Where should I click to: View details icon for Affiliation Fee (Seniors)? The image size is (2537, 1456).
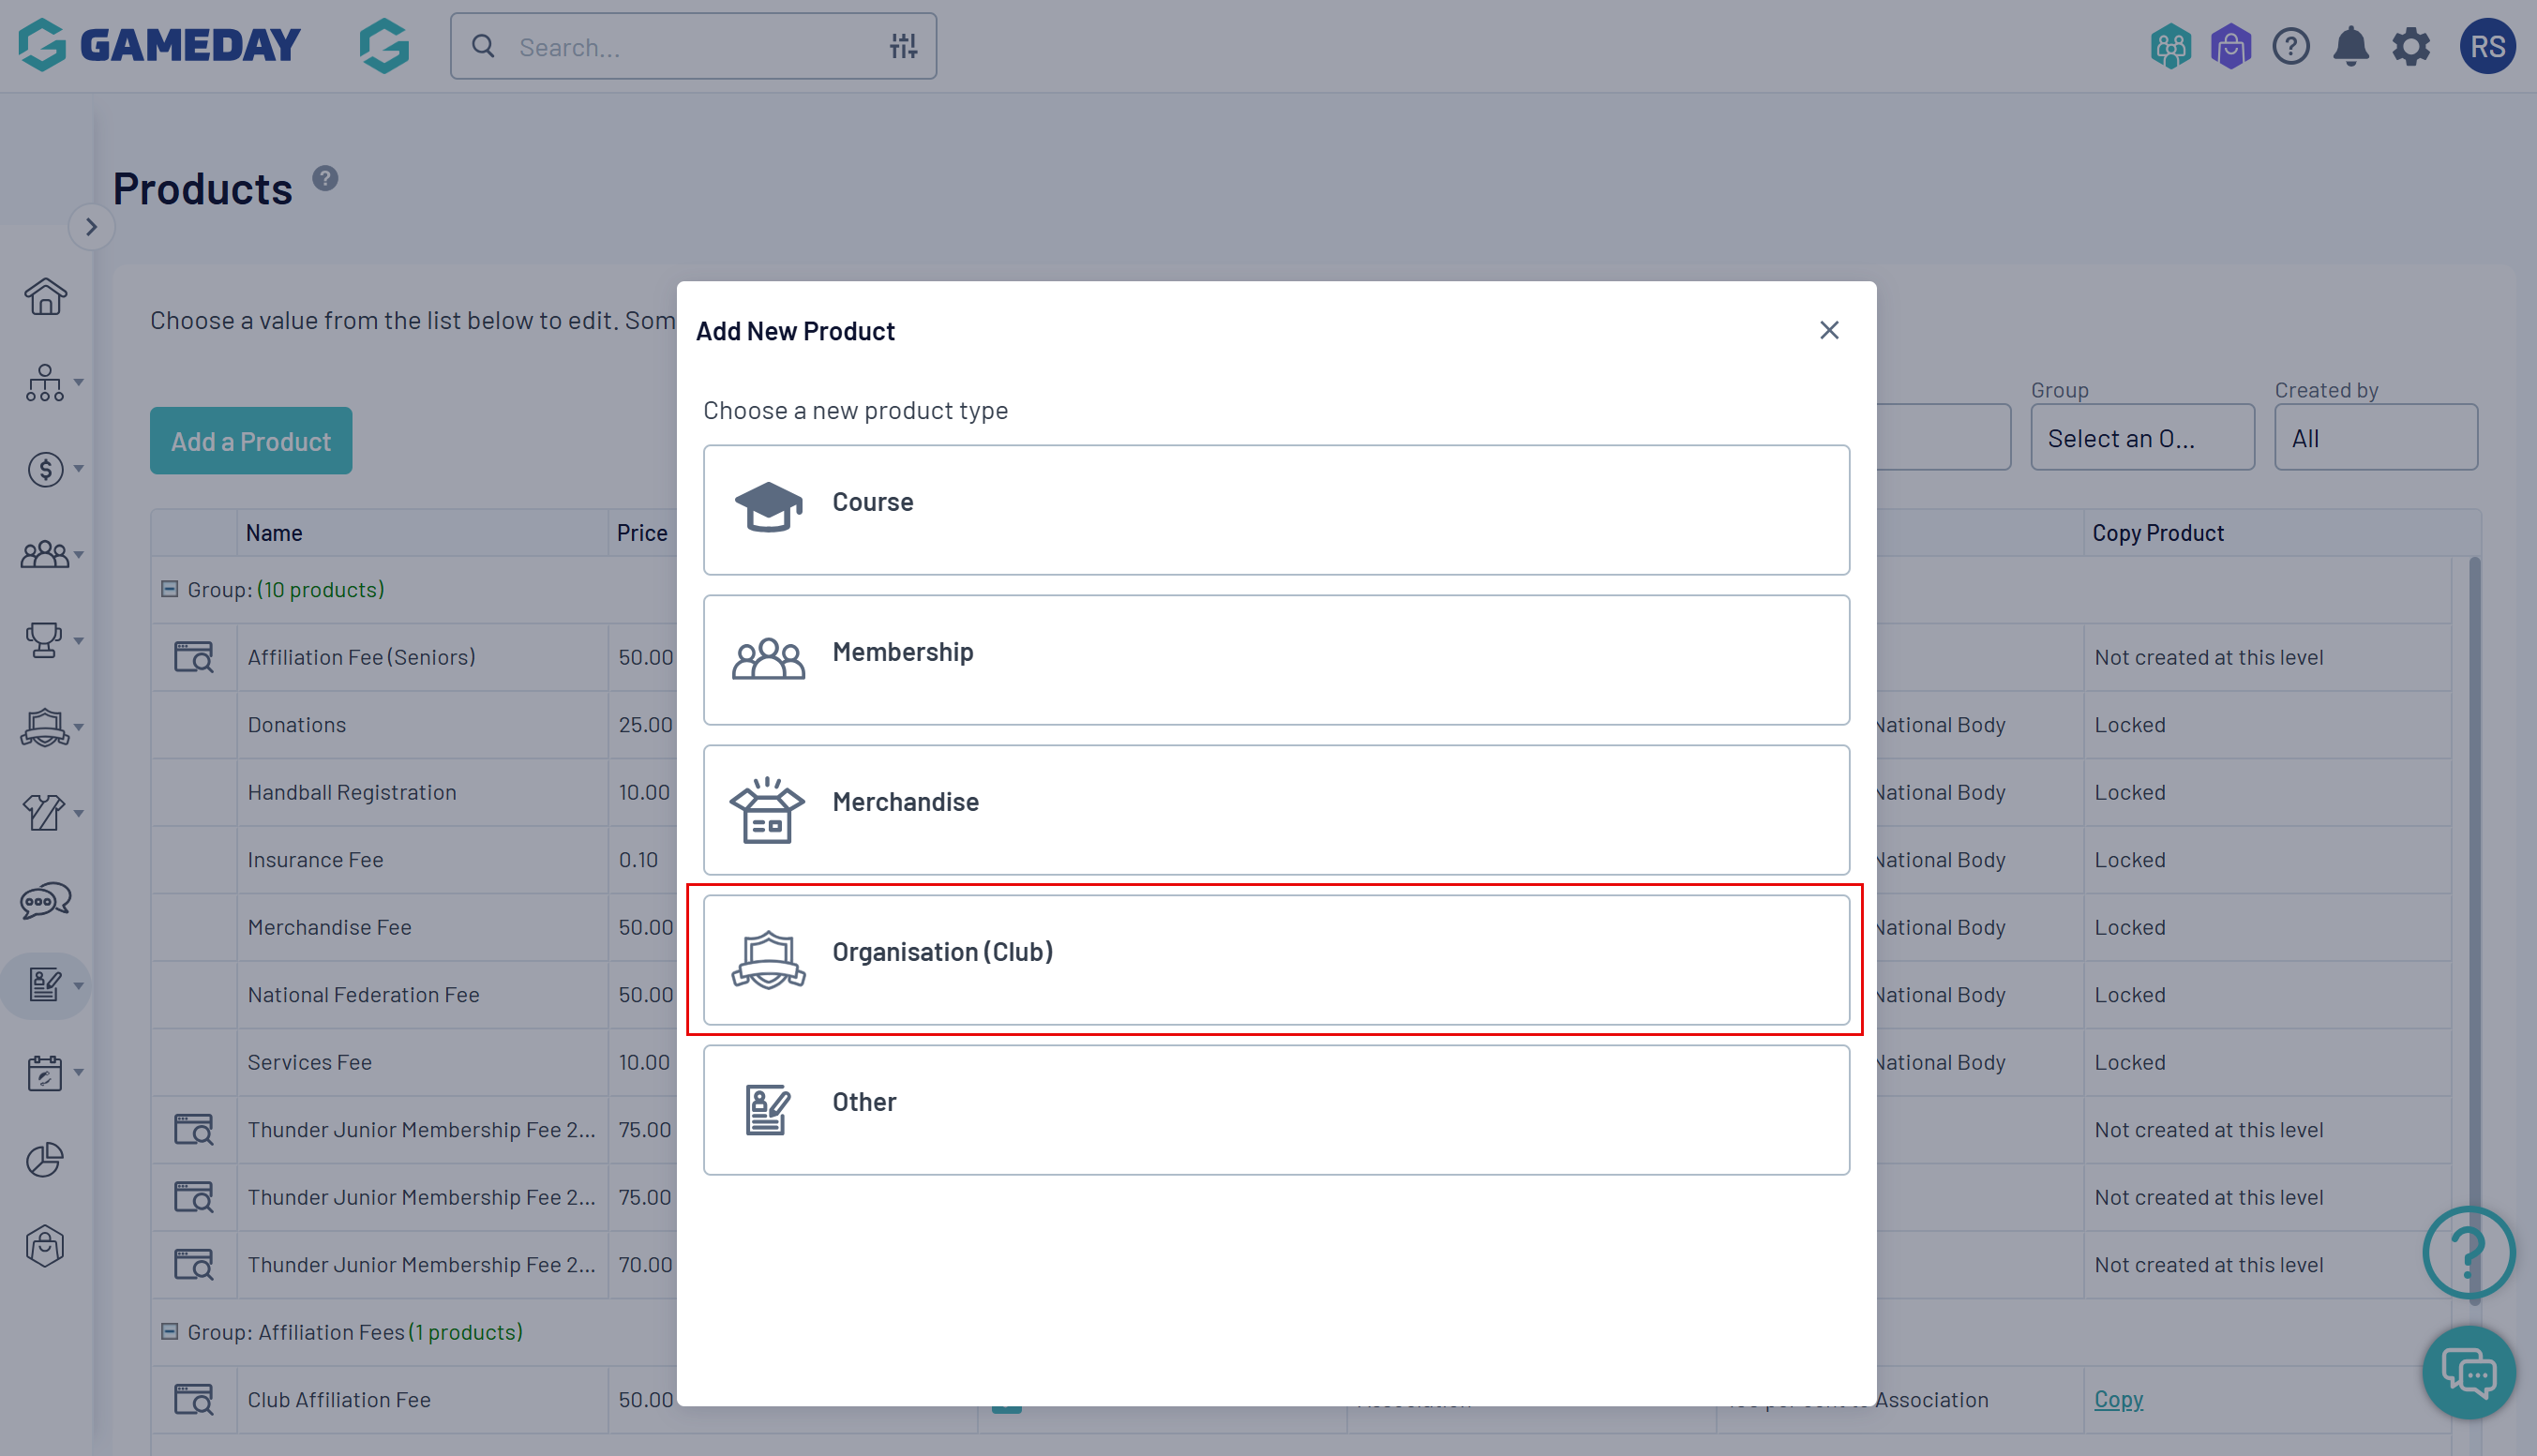(194, 657)
